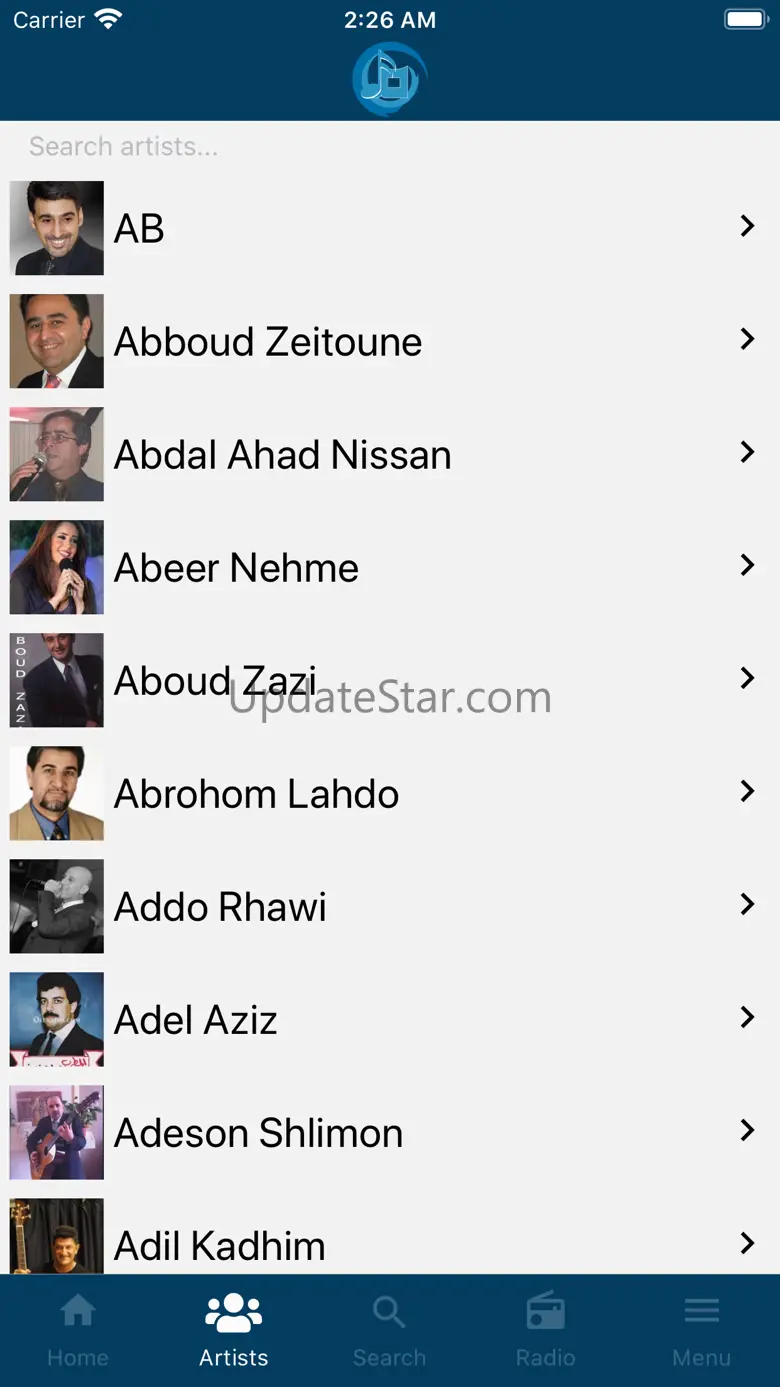Tap the app logo in header

tap(390, 79)
